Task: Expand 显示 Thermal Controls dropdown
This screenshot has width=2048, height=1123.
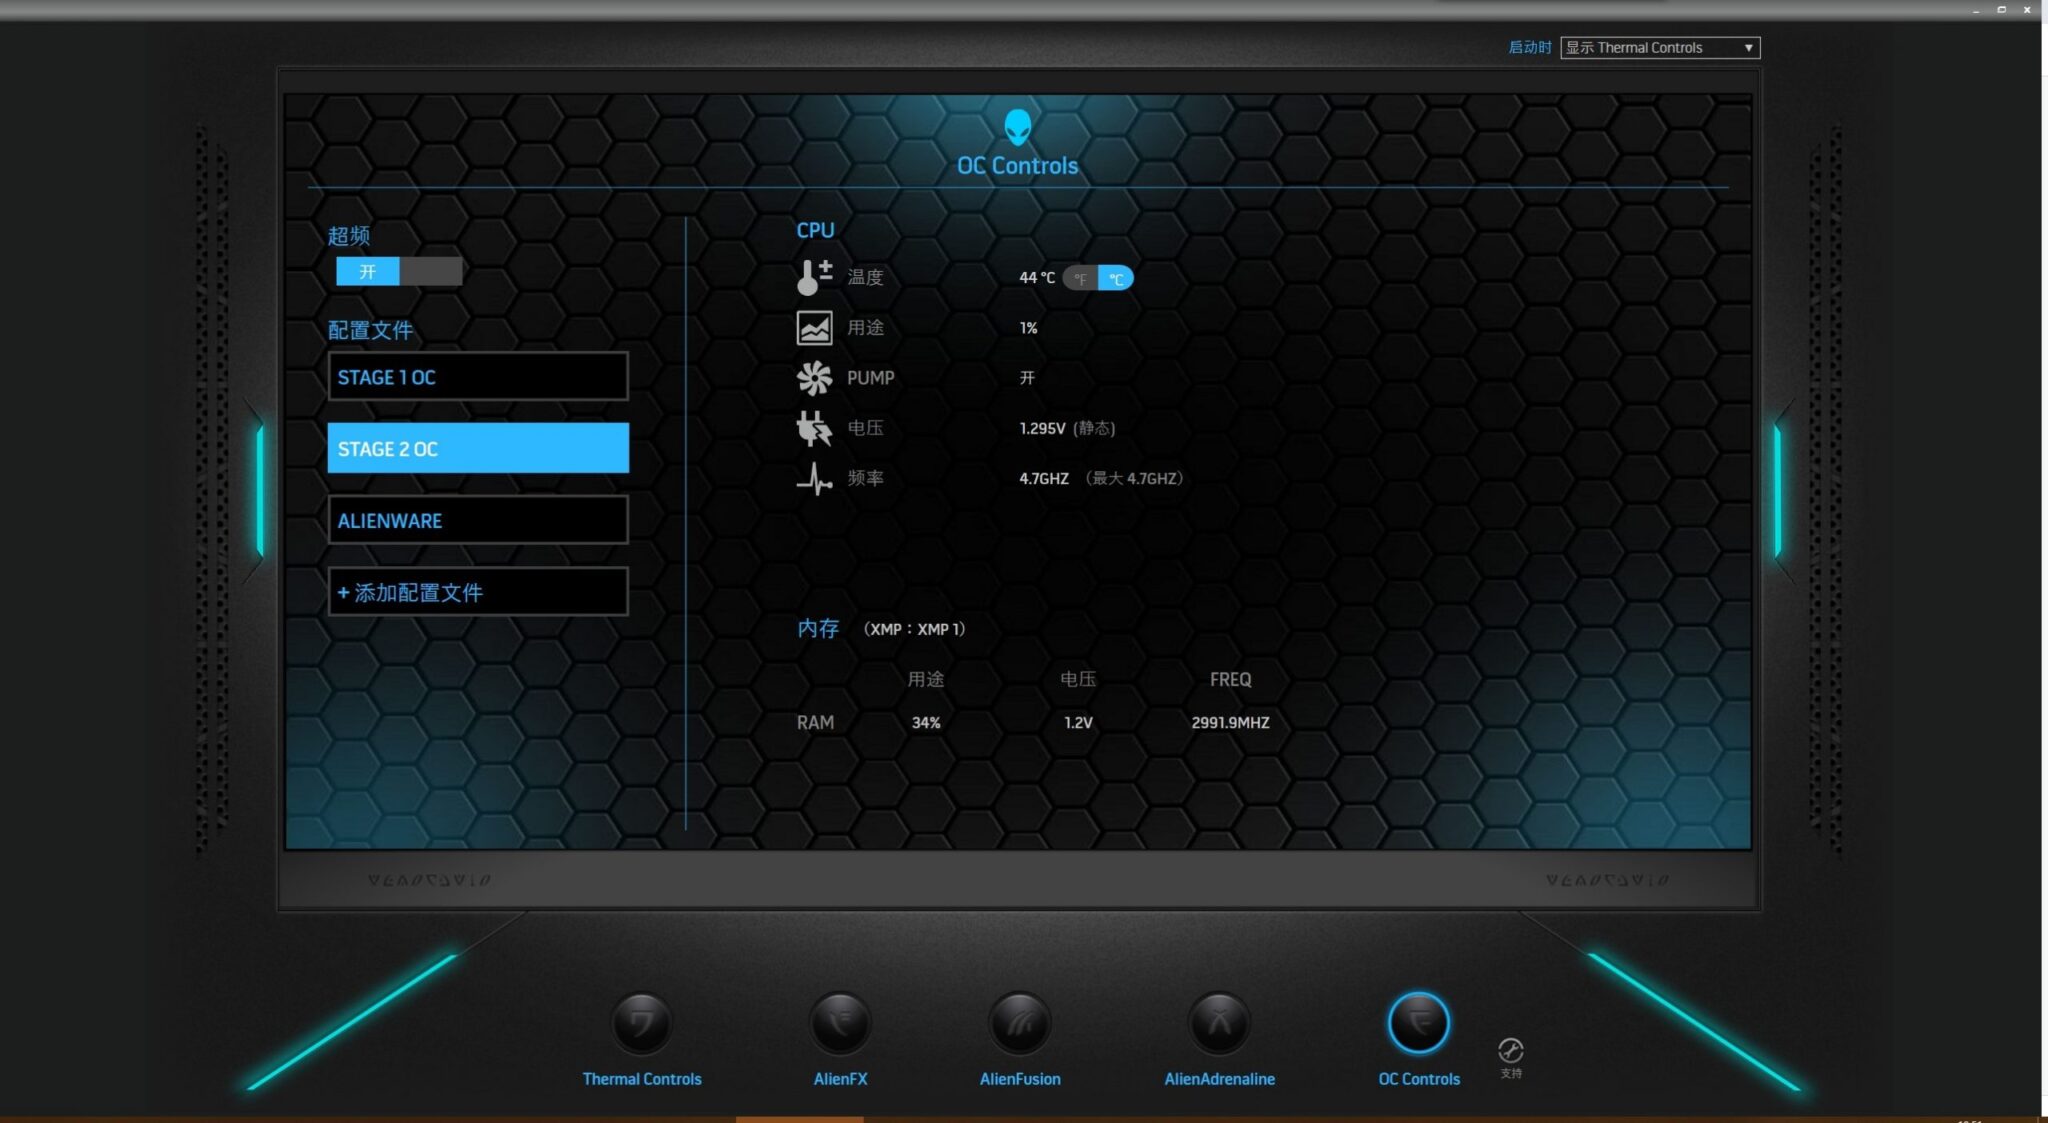Action: tap(1745, 47)
